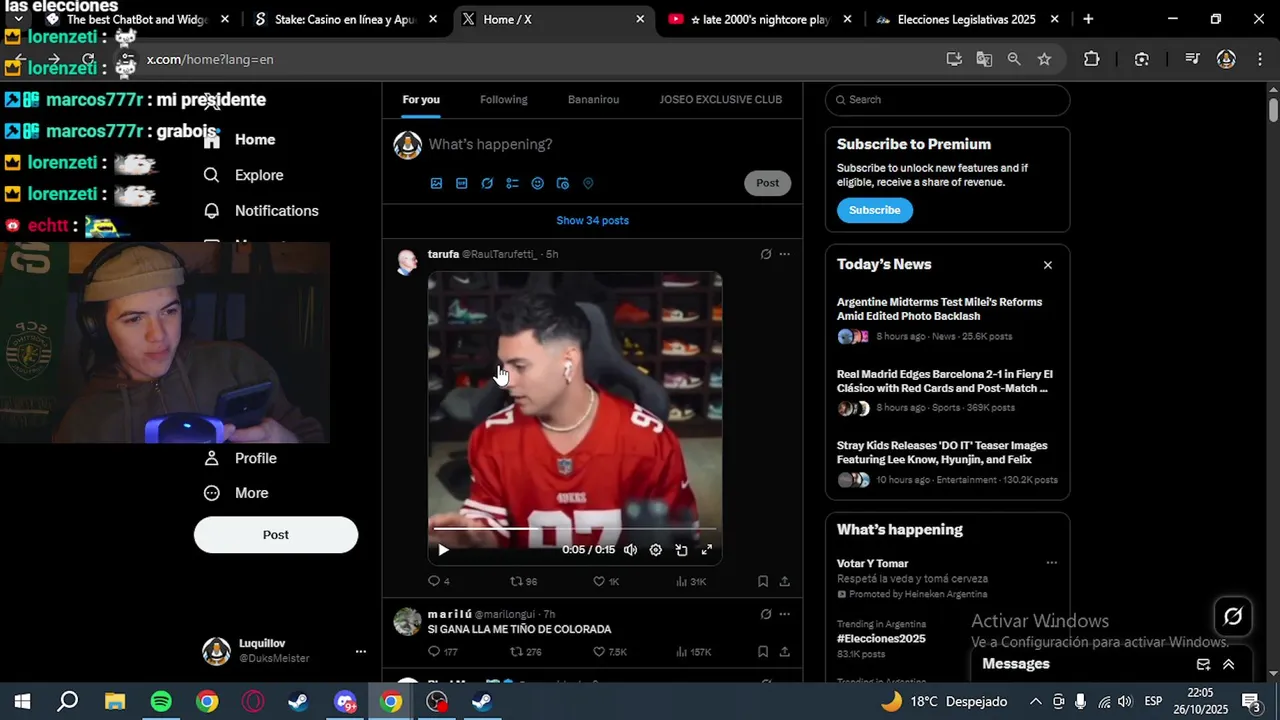Open Spotify from the taskbar
1280x720 pixels.
[x=161, y=702]
